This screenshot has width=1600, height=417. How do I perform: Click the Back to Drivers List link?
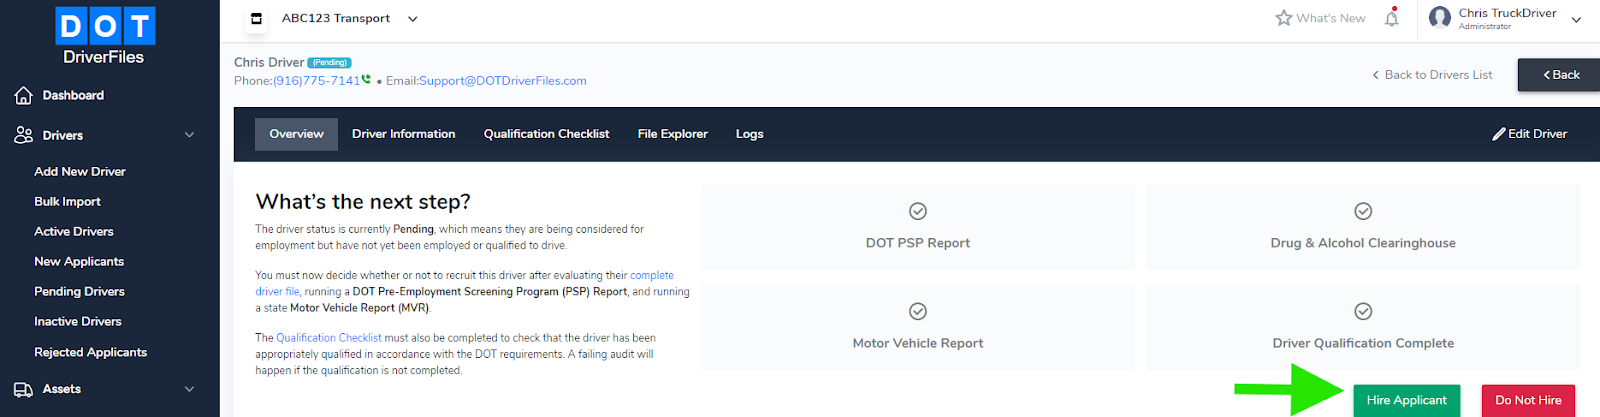click(1432, 75)
